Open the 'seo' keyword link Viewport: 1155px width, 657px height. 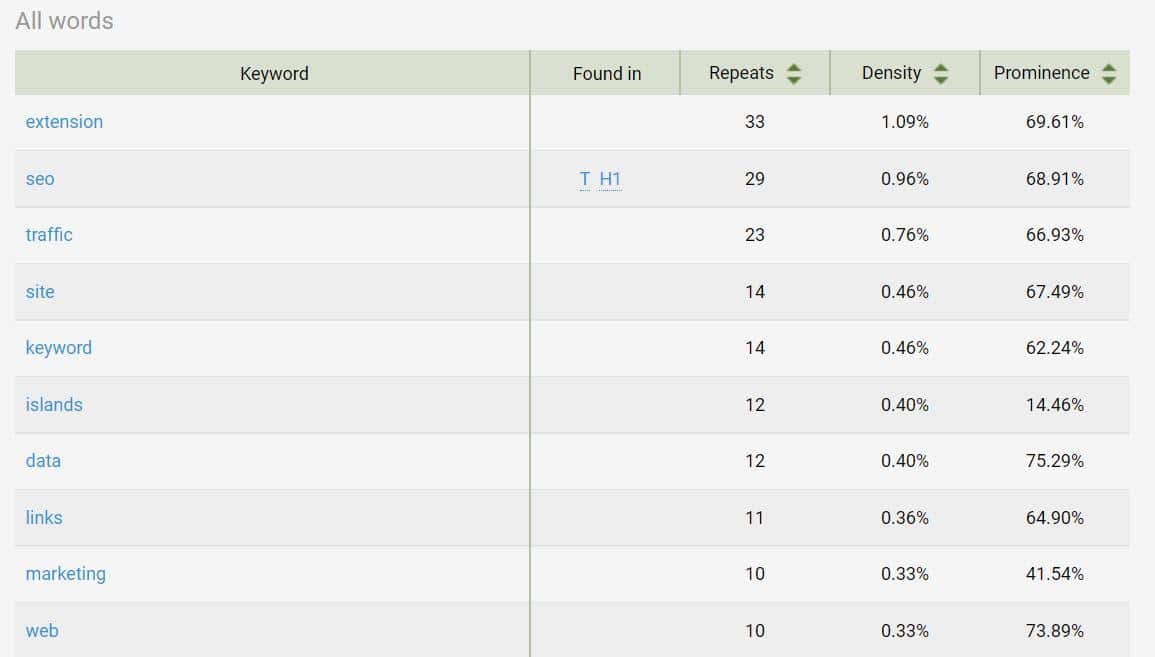pyautogui.click(x=40, y=179)
